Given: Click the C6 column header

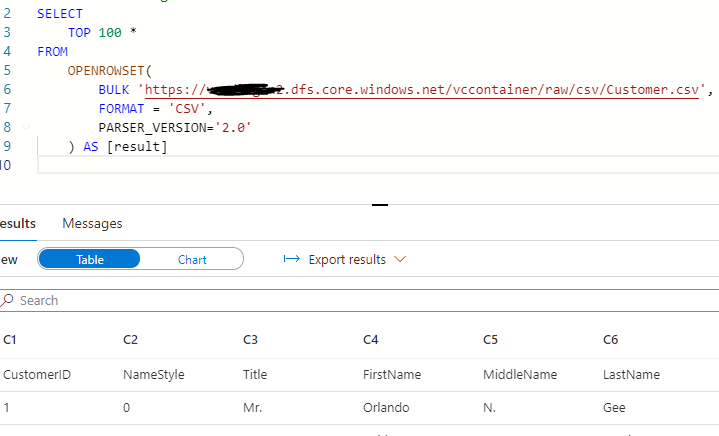Looking at the screenshot, I should tap(610, 340).
